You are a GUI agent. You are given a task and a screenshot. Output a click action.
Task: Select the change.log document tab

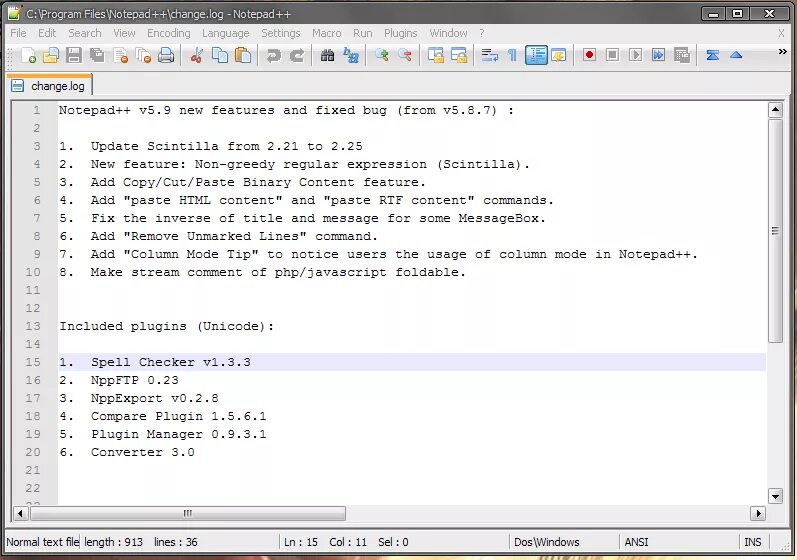tap(49, 86)
